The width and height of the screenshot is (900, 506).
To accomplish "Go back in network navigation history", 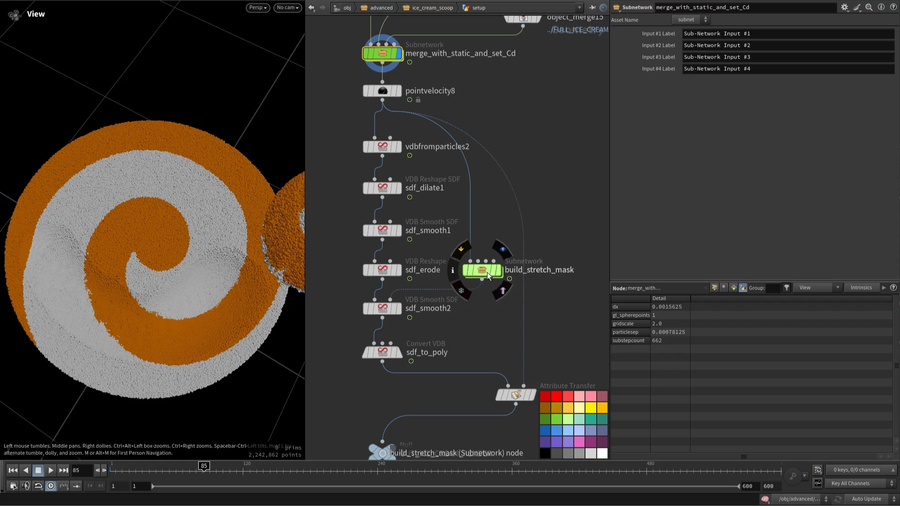I will coord(312,7).
